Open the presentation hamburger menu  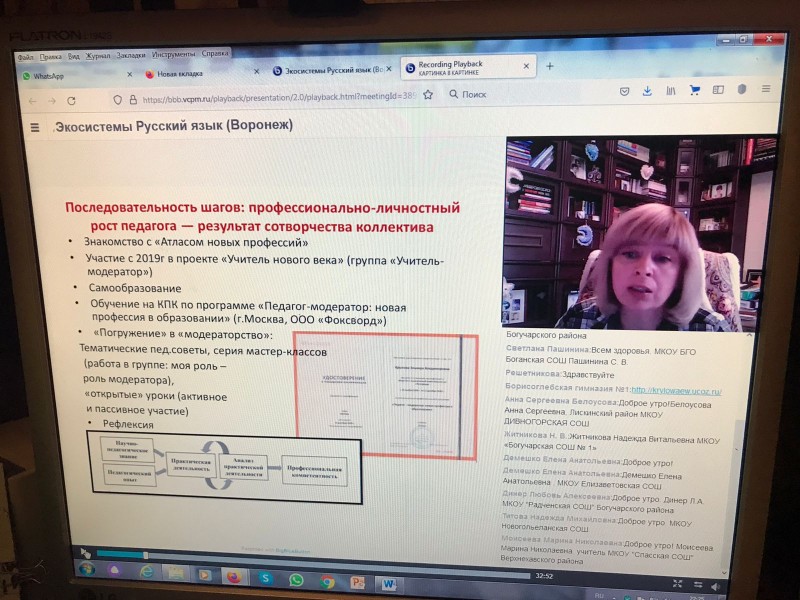pos(35,127)
